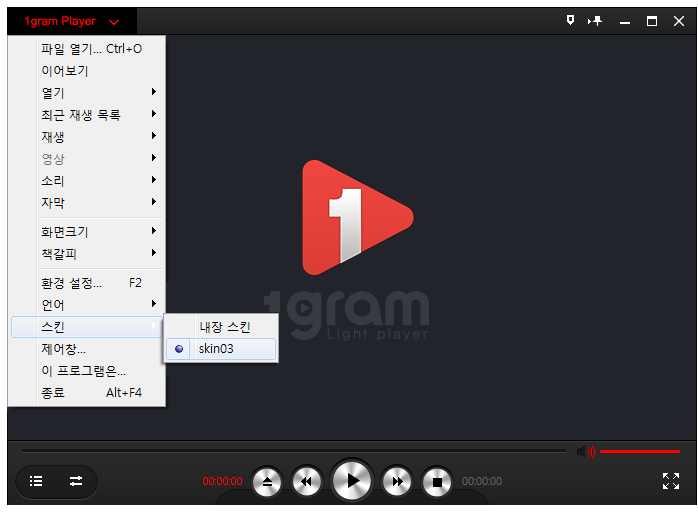The height and width of the screenshot is (513, 698).
Task: Expand the 최근 재생 목록 submenu
Action: click(x=87, y=114)
